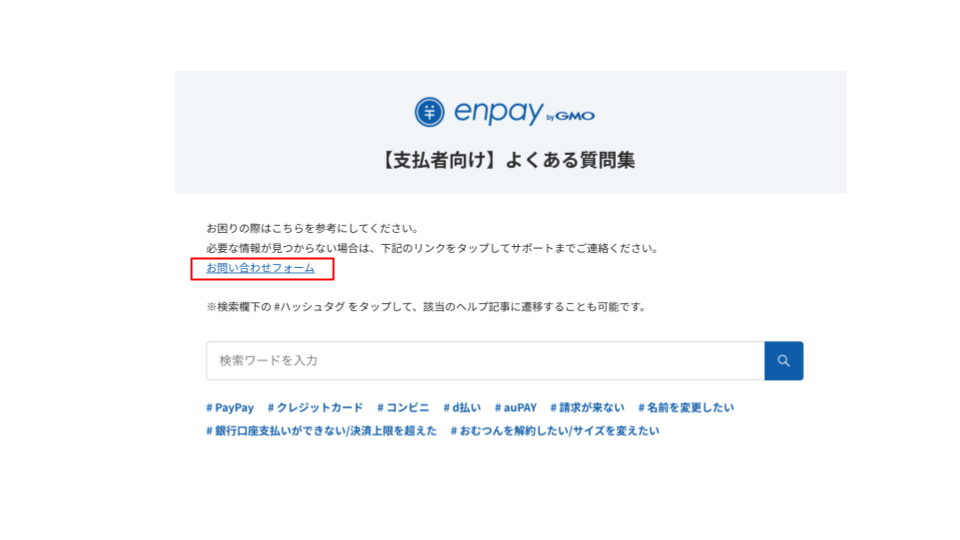Click the magnifying glass search button
Image resolution: width=960 pixels, height=540 pixels.
[783, 361]
